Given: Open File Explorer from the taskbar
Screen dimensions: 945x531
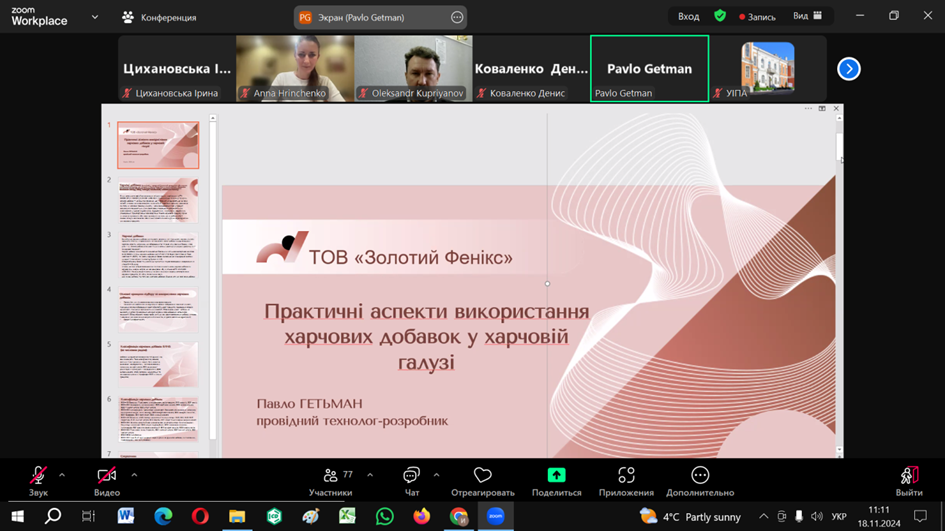Looking at the screenshot, I should point(237,517).
